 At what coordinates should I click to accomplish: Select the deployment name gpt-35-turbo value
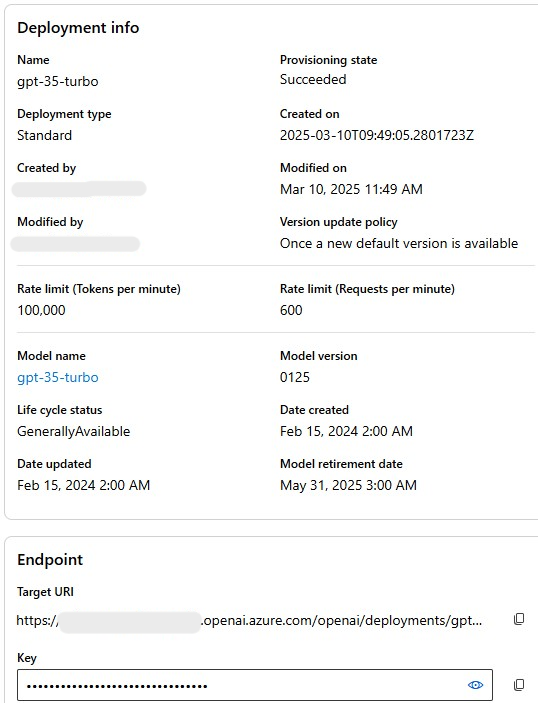tap(57, 82)
